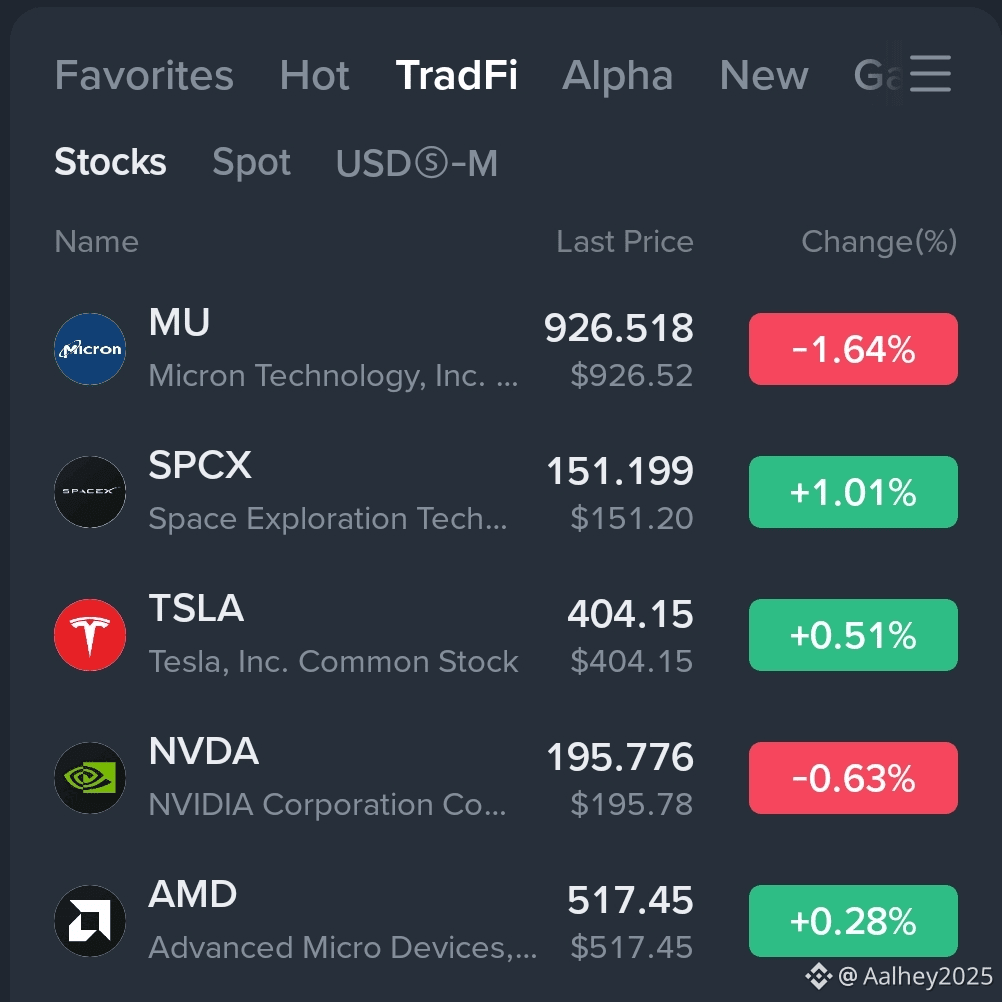The width and height of the screenshot is (1002, 1002).
Task: Toggle MU -1.64% change badge
Action: [853, 349]
